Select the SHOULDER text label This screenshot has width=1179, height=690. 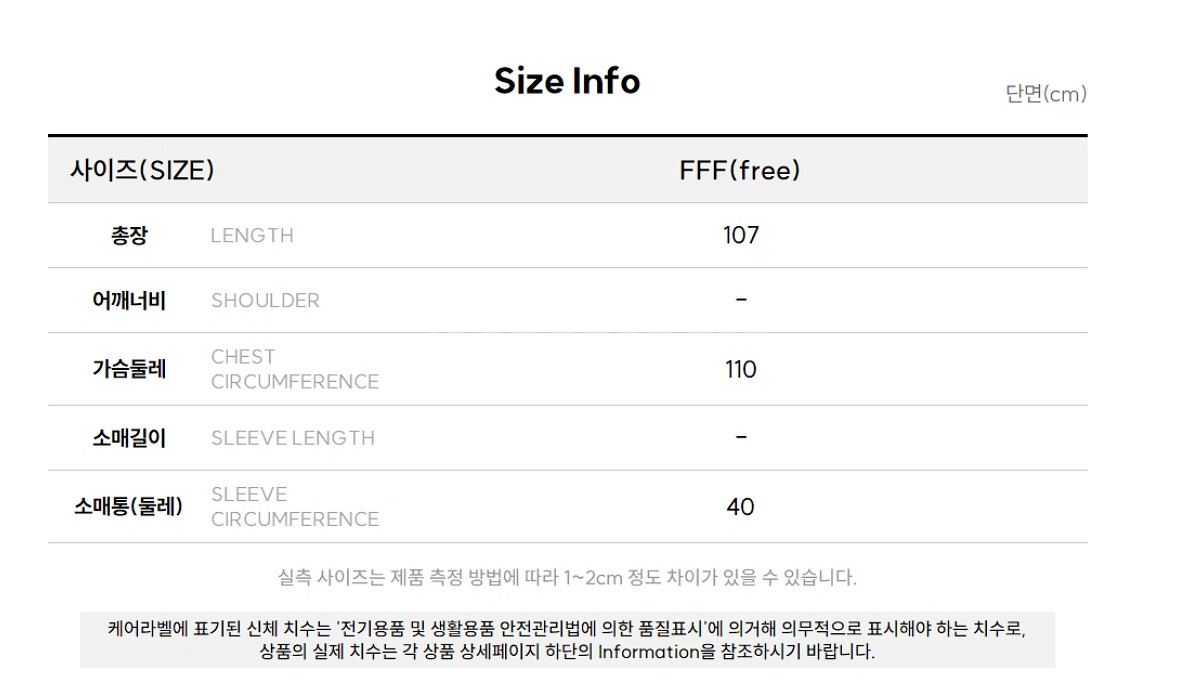point(265,301)
